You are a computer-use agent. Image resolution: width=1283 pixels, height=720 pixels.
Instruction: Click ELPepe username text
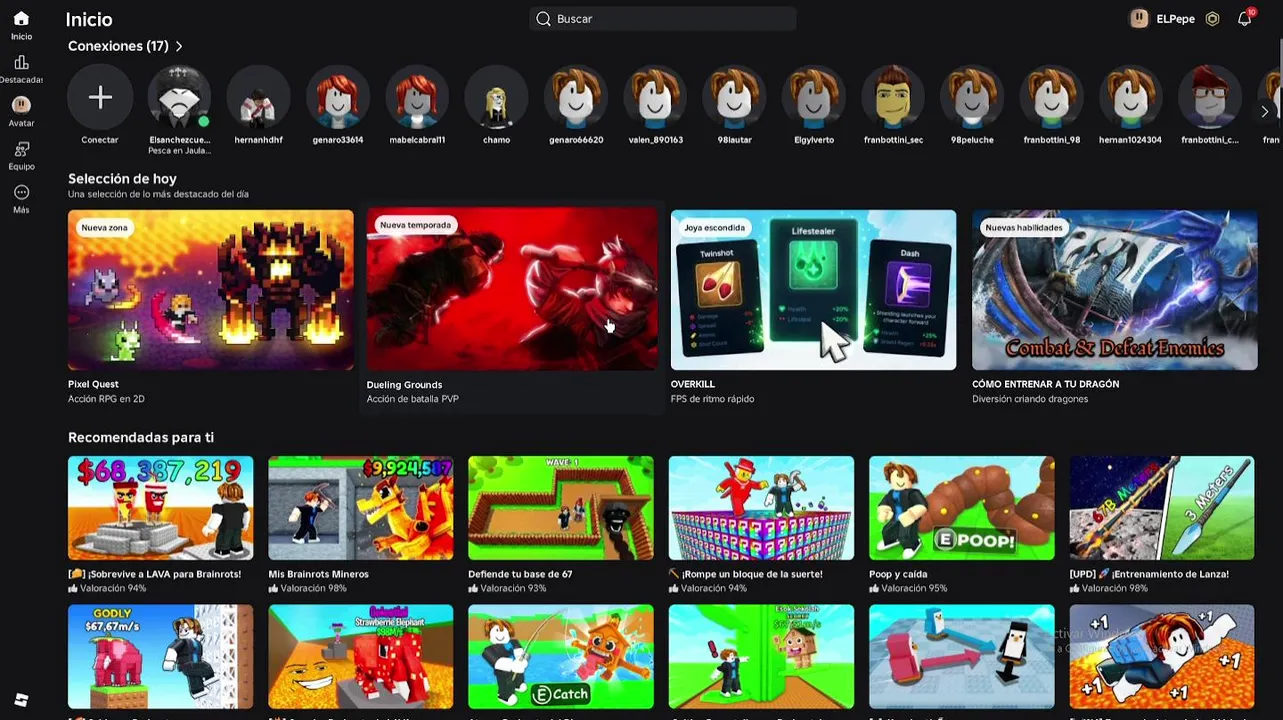pyautogui.click(x=1175, y=19)
